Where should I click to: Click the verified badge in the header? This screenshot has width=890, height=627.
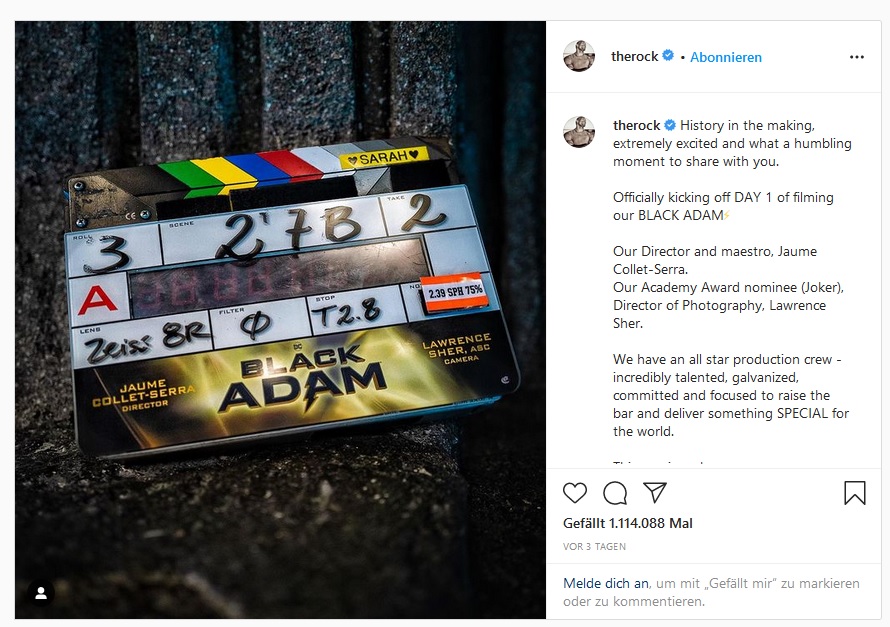(668, 56)
